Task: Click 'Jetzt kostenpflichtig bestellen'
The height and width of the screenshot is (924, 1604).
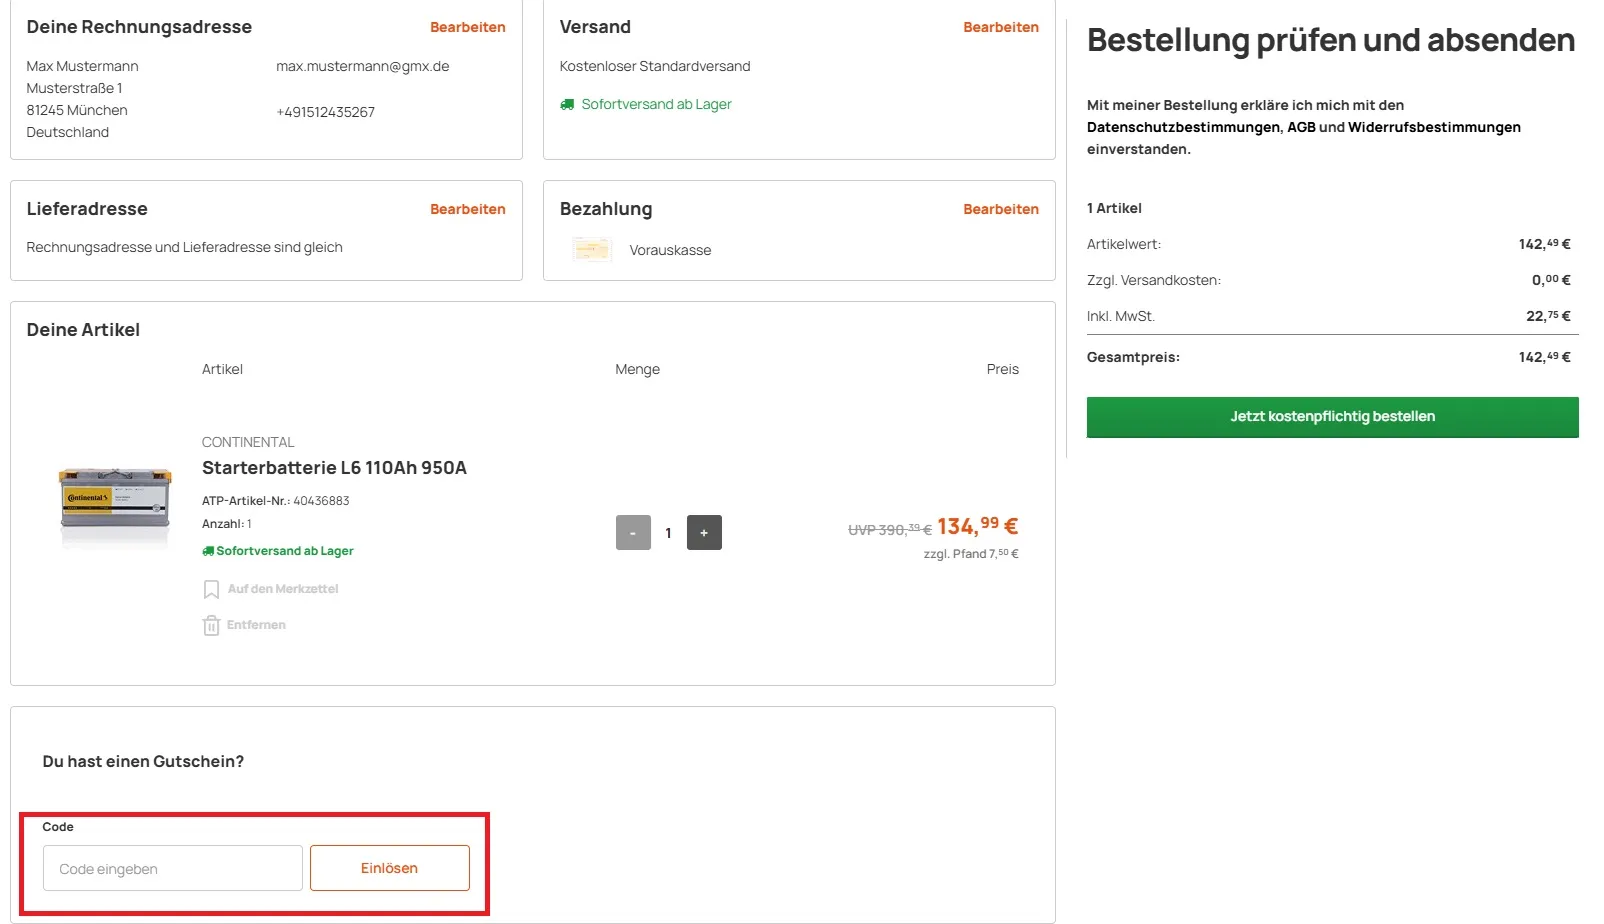Action: (x=1332, y=416)
